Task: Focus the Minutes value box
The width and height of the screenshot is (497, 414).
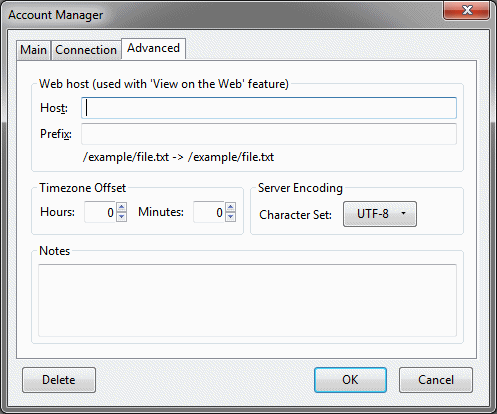Action: (209, 212)
